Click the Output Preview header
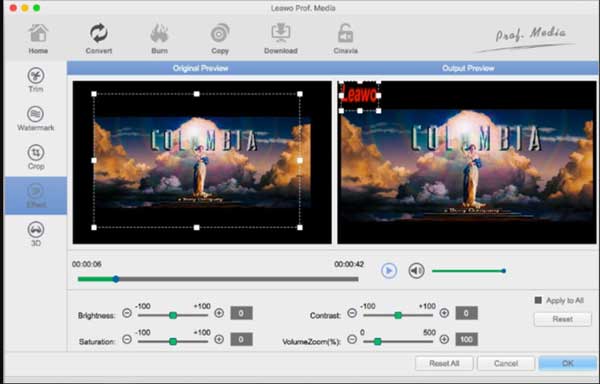 tap(468, 68)
